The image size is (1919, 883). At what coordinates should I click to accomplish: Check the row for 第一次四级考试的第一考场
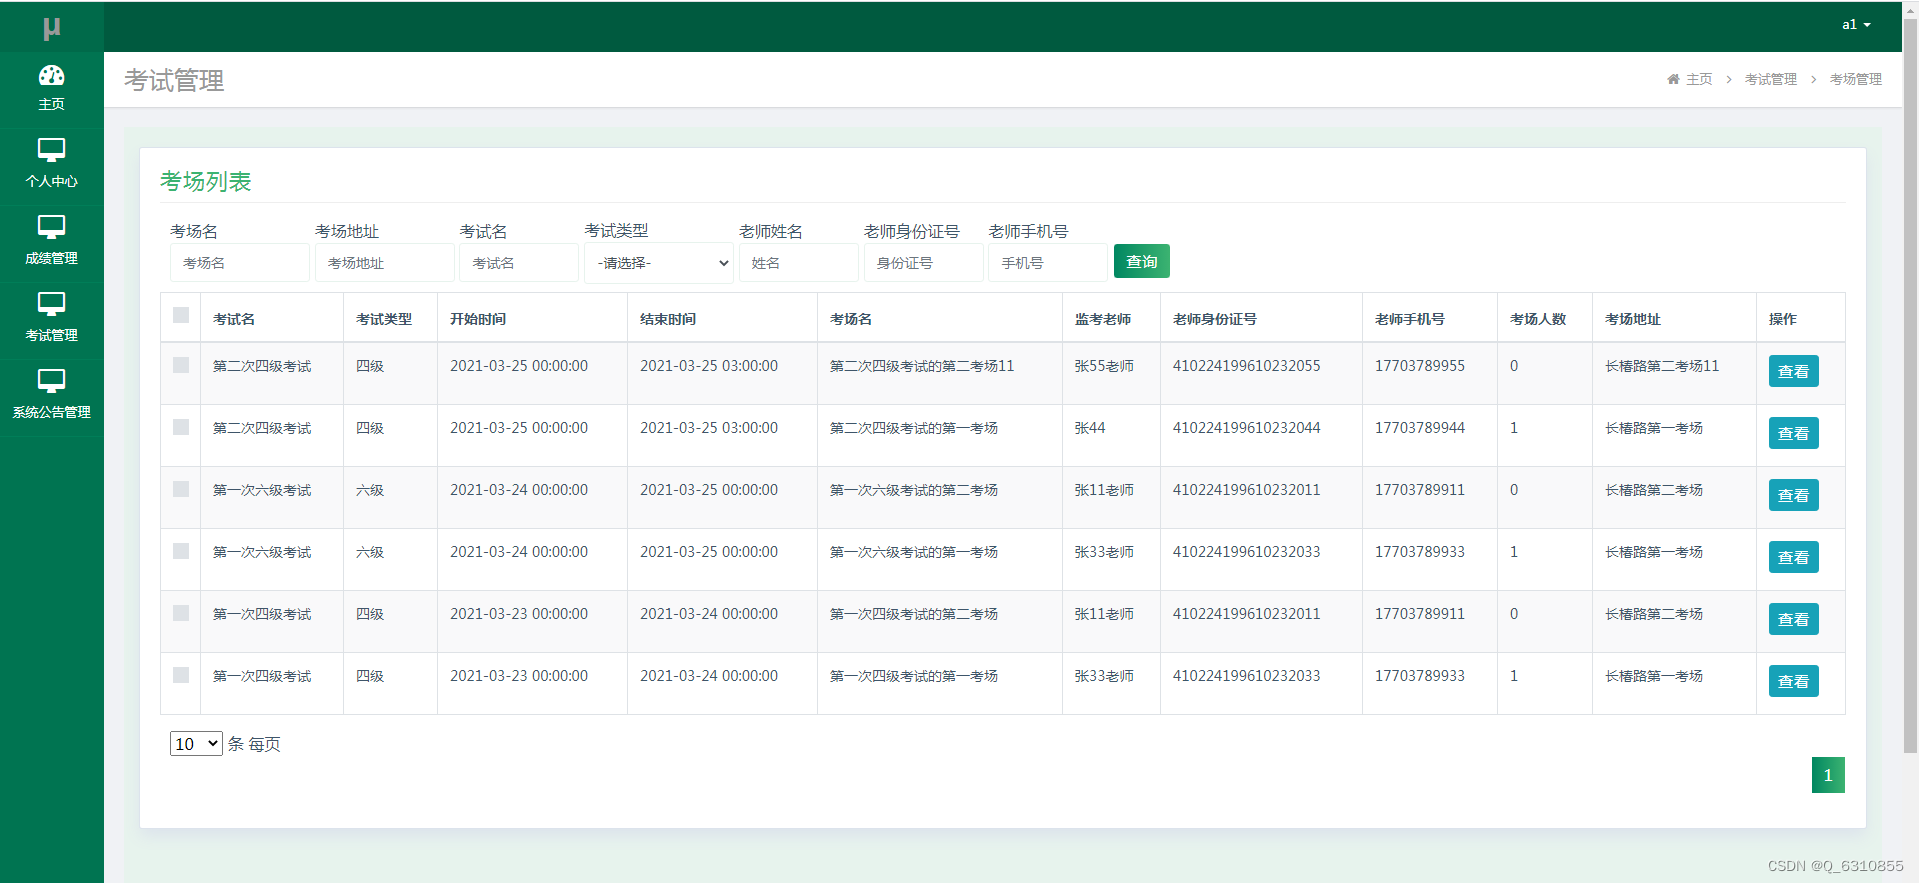[181, 675]
